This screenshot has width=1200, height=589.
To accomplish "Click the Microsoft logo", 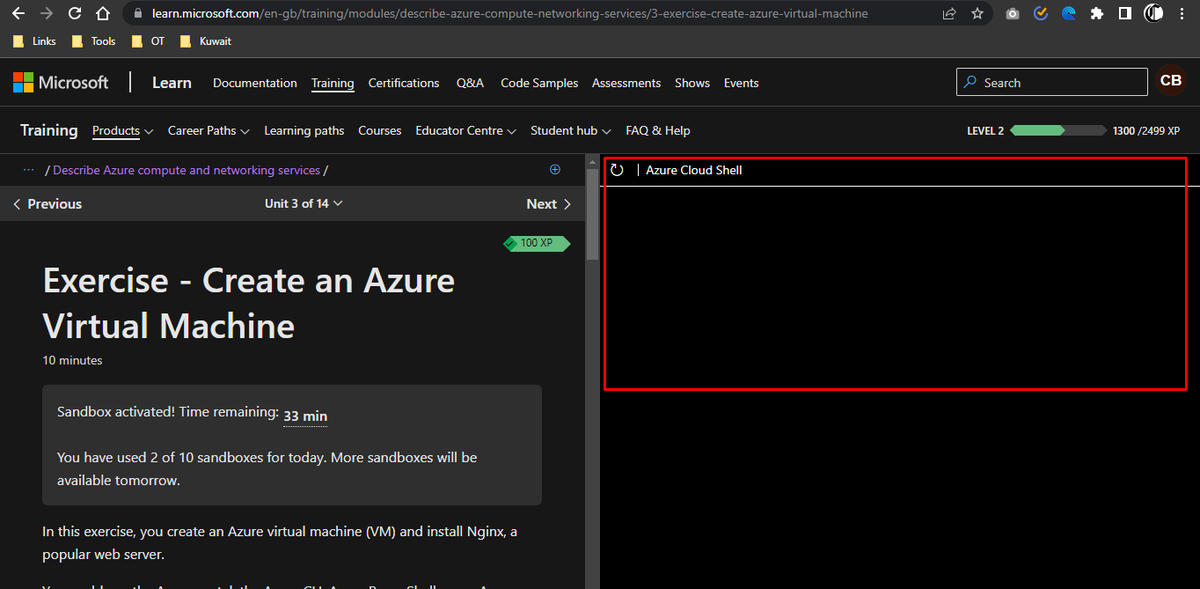I will click(61, 83).
